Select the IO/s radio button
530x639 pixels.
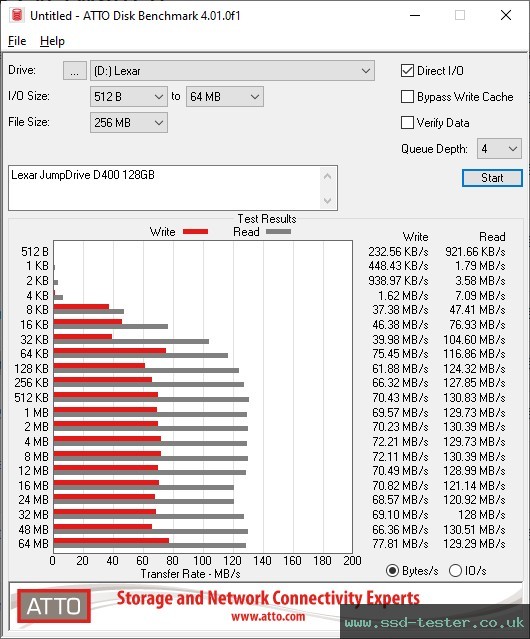point(455,571)
